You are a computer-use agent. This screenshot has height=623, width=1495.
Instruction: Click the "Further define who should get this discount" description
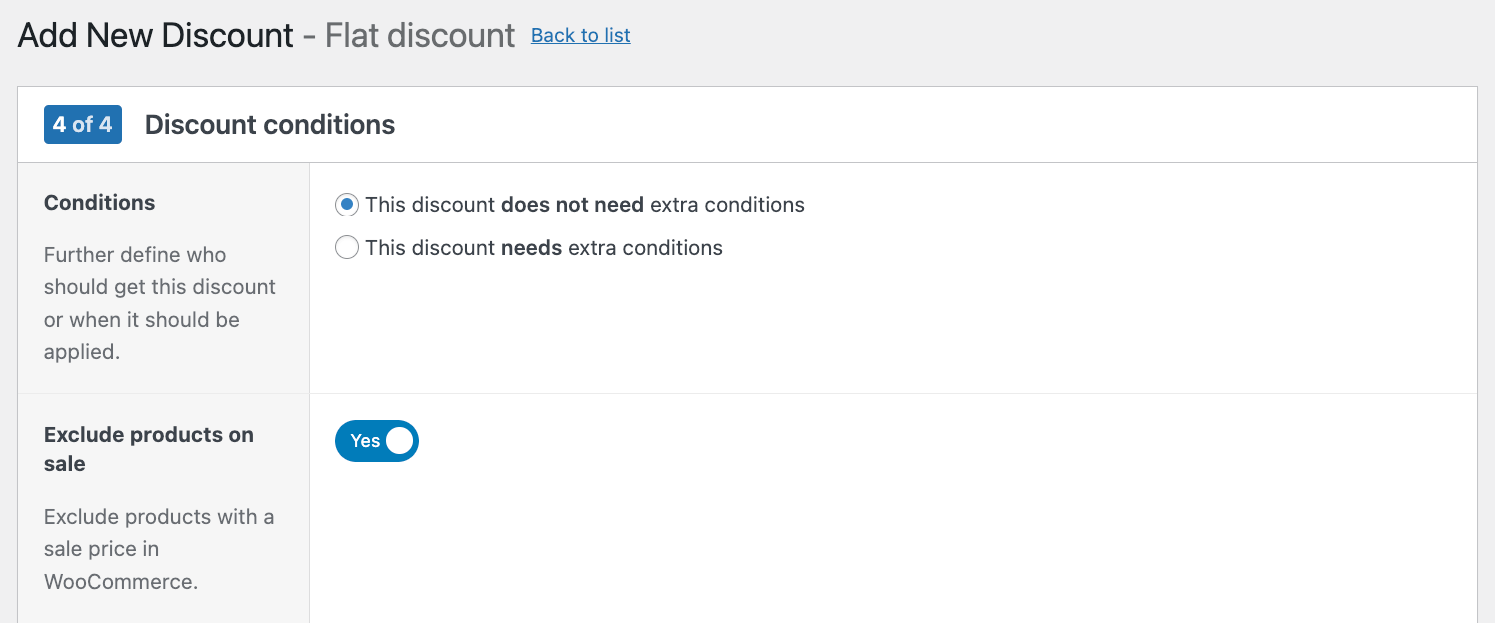click(160, 303)
